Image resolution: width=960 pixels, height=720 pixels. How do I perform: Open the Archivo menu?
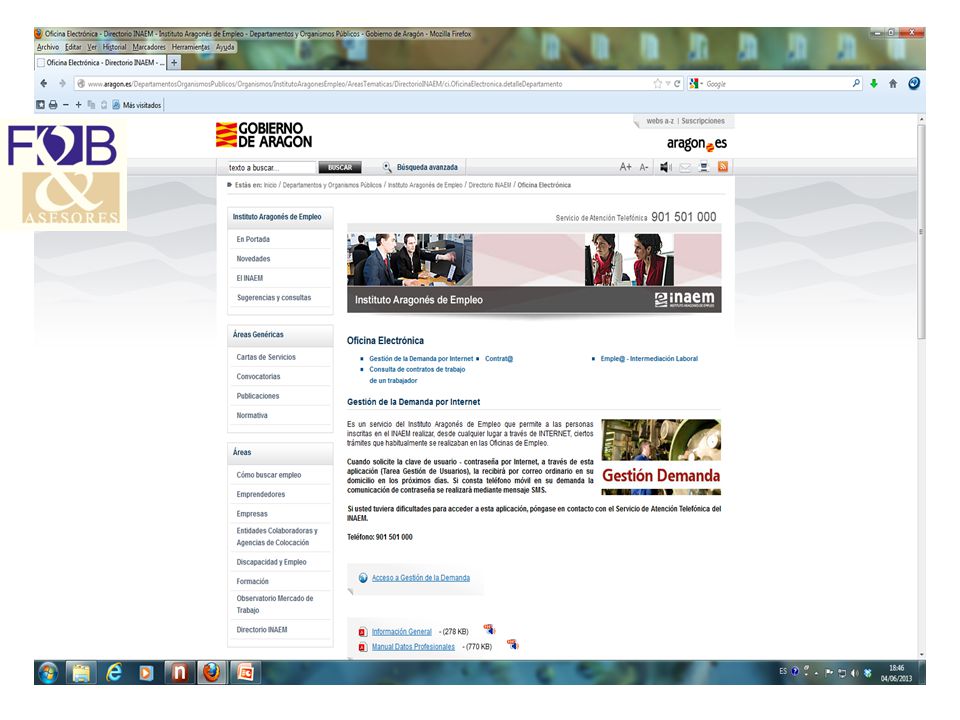[x=48, y=47]
